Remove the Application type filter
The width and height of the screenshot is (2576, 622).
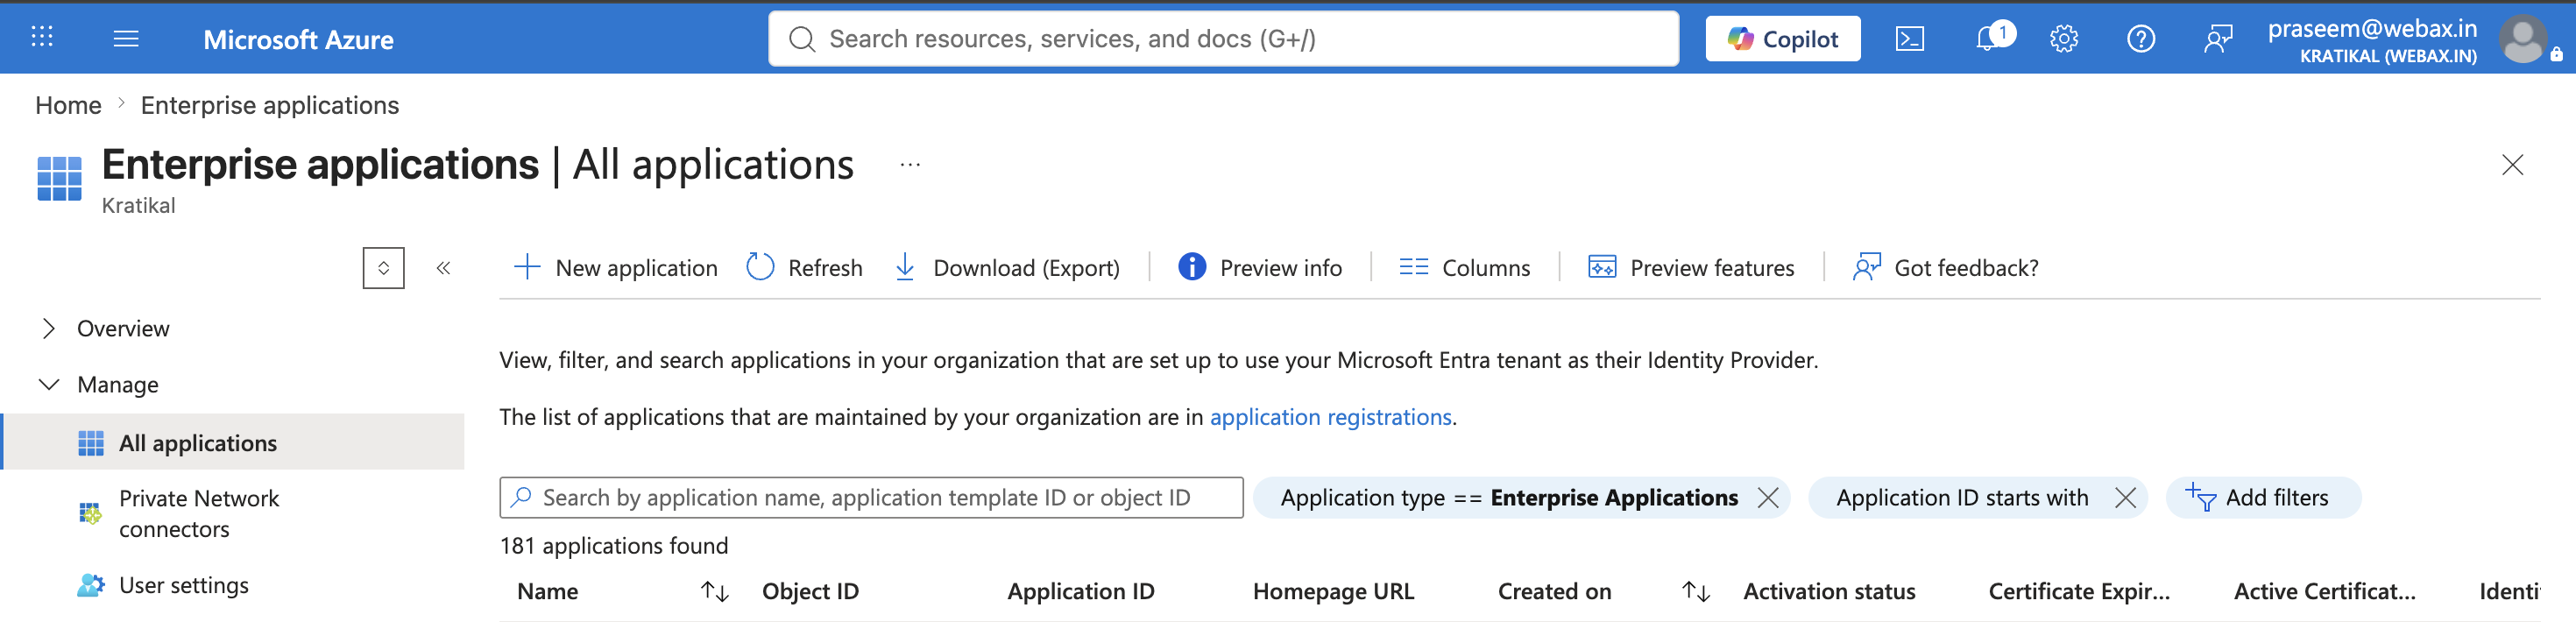click(x=1768, y=497)
